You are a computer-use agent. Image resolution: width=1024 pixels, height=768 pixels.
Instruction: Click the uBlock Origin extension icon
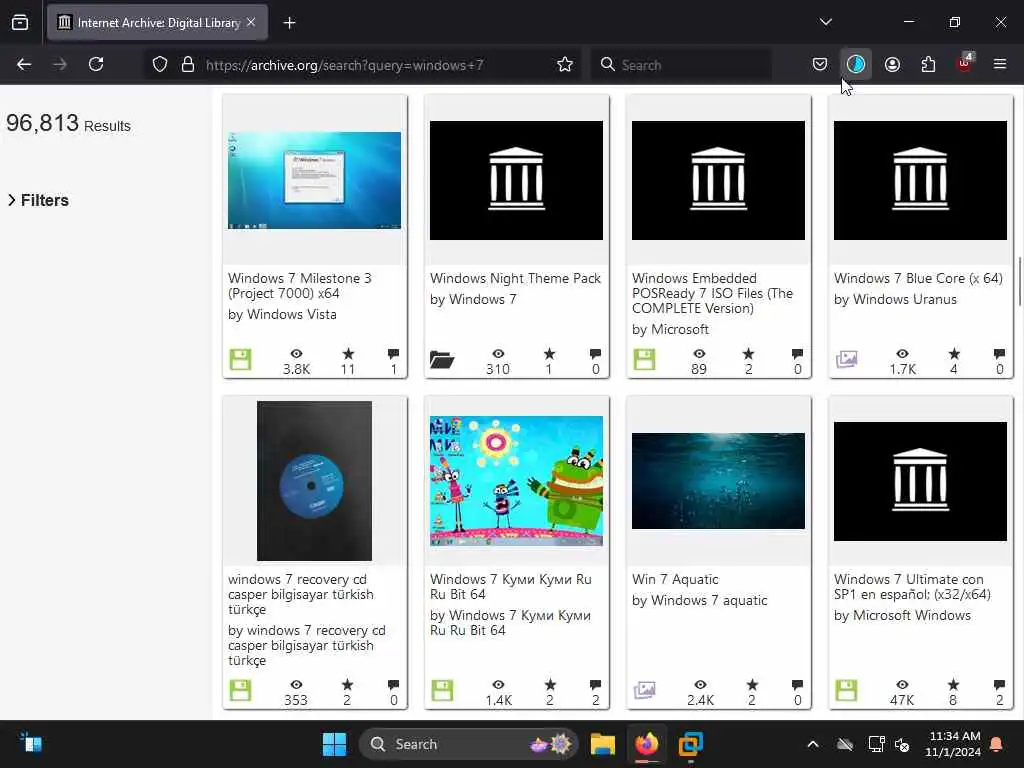click(965, 63)
